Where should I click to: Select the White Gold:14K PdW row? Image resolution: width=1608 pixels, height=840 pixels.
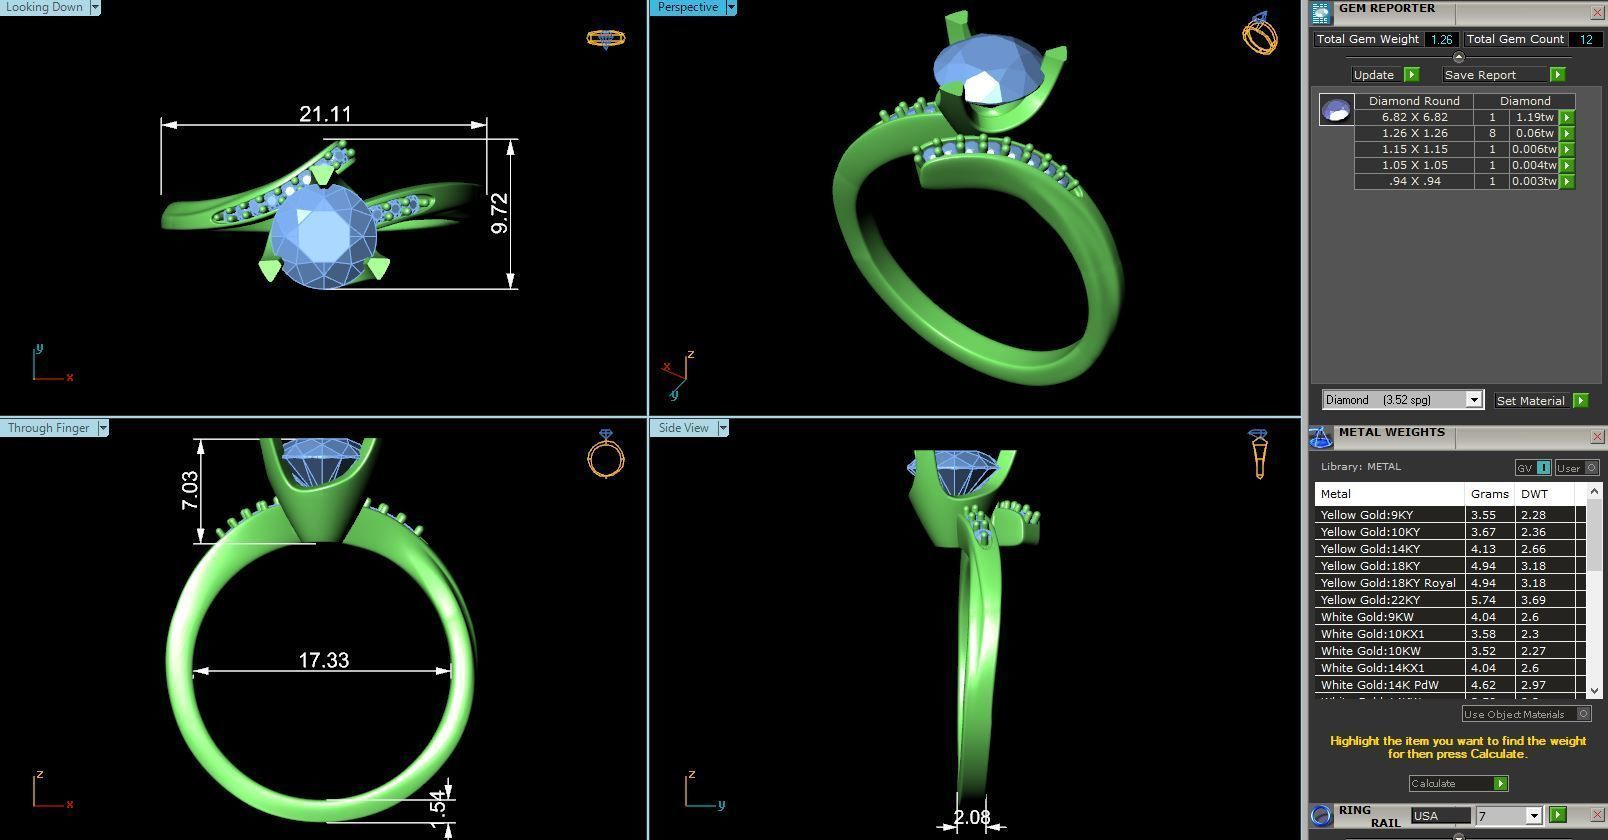coord(1450,685)
